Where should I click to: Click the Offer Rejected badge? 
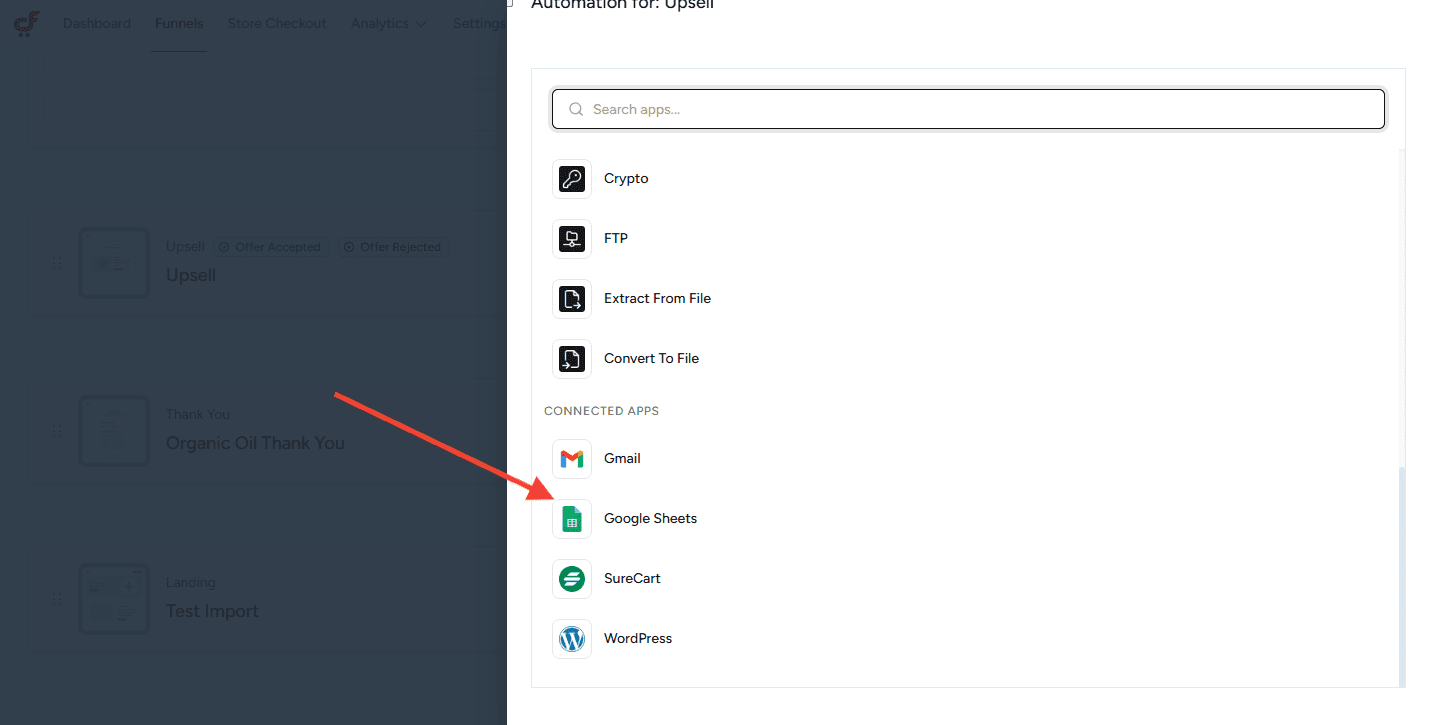pos(393,247)
